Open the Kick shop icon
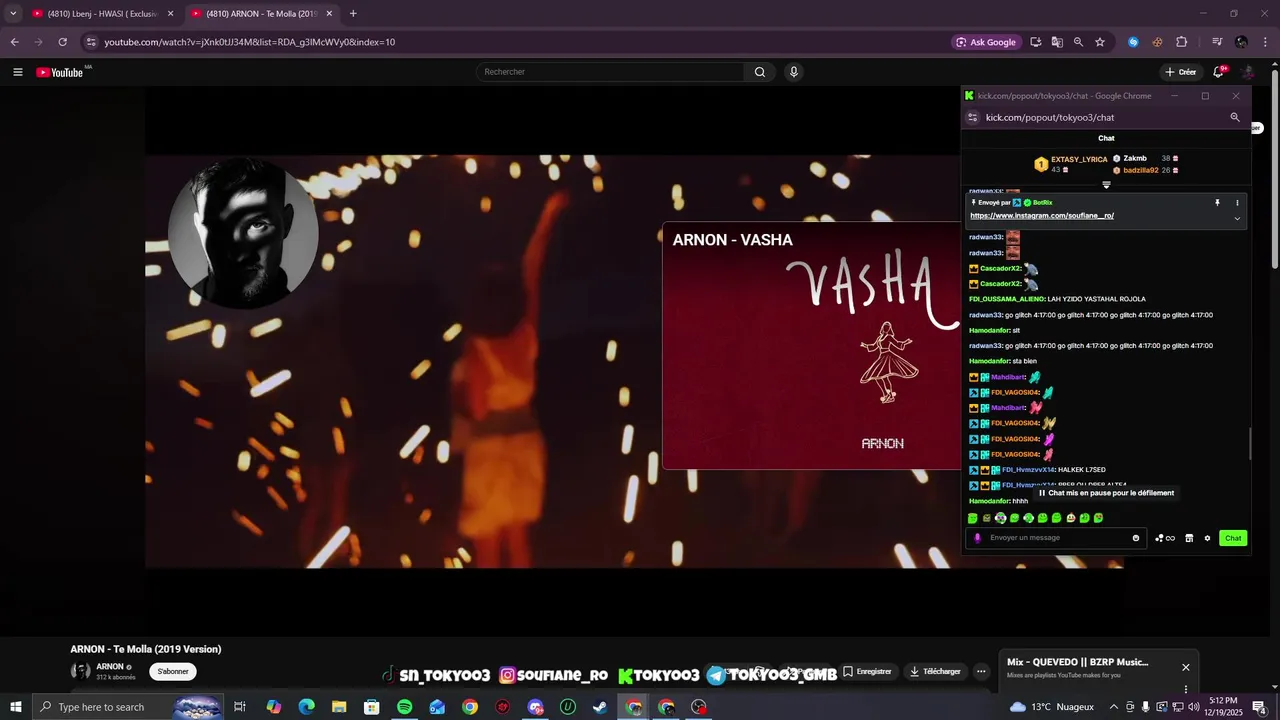The image size is (1280, 720). coord(1189,538)
